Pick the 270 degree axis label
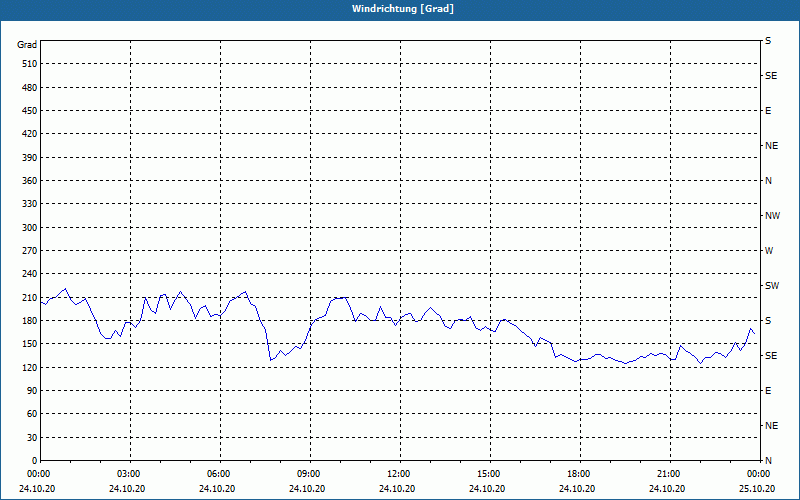This screenshot has height=500, width=800. 30,251
